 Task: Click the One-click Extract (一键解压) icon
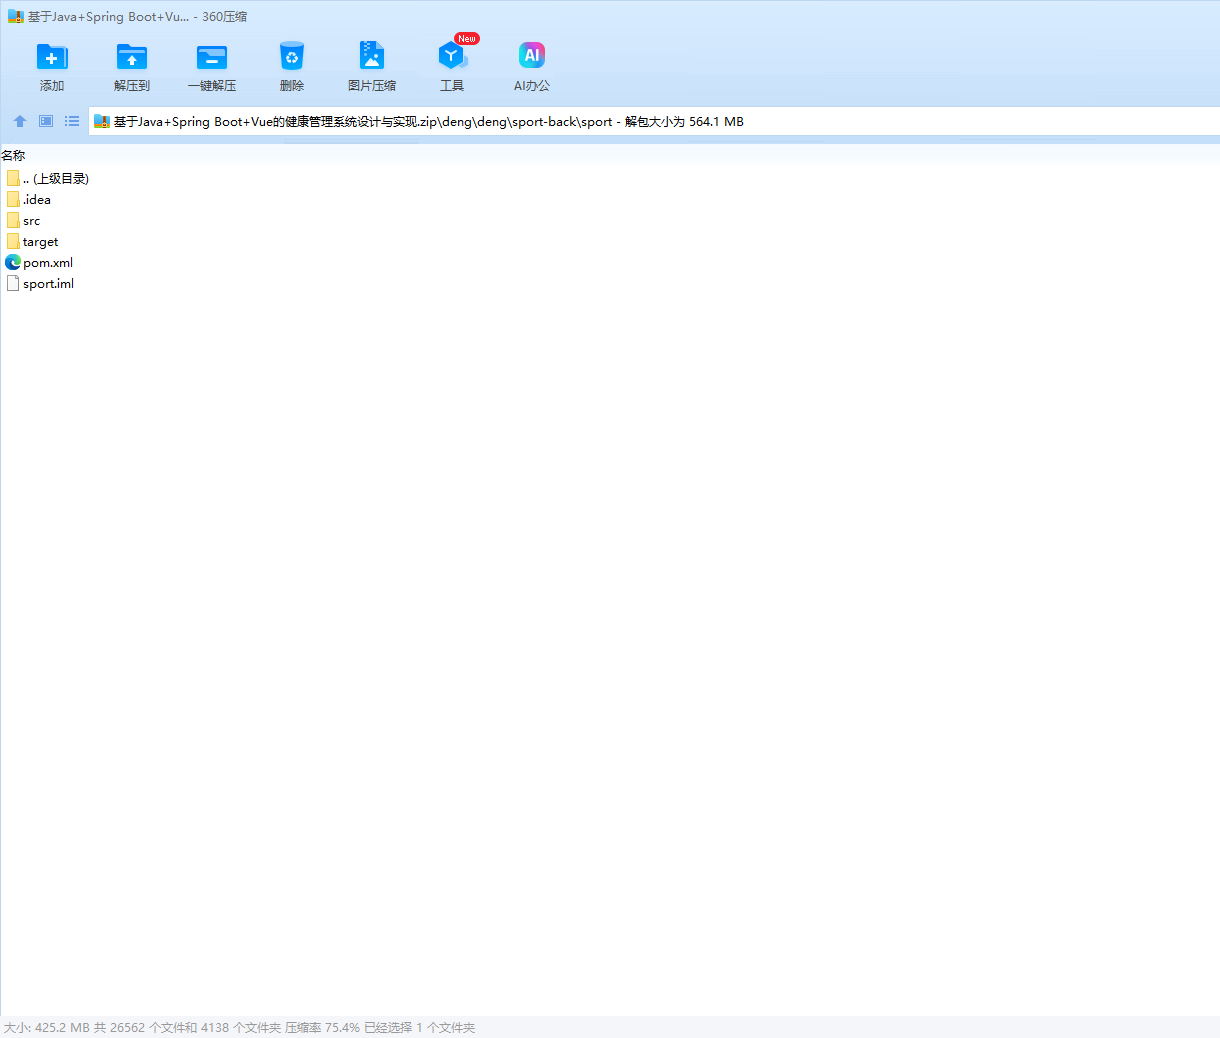point(212,57)
